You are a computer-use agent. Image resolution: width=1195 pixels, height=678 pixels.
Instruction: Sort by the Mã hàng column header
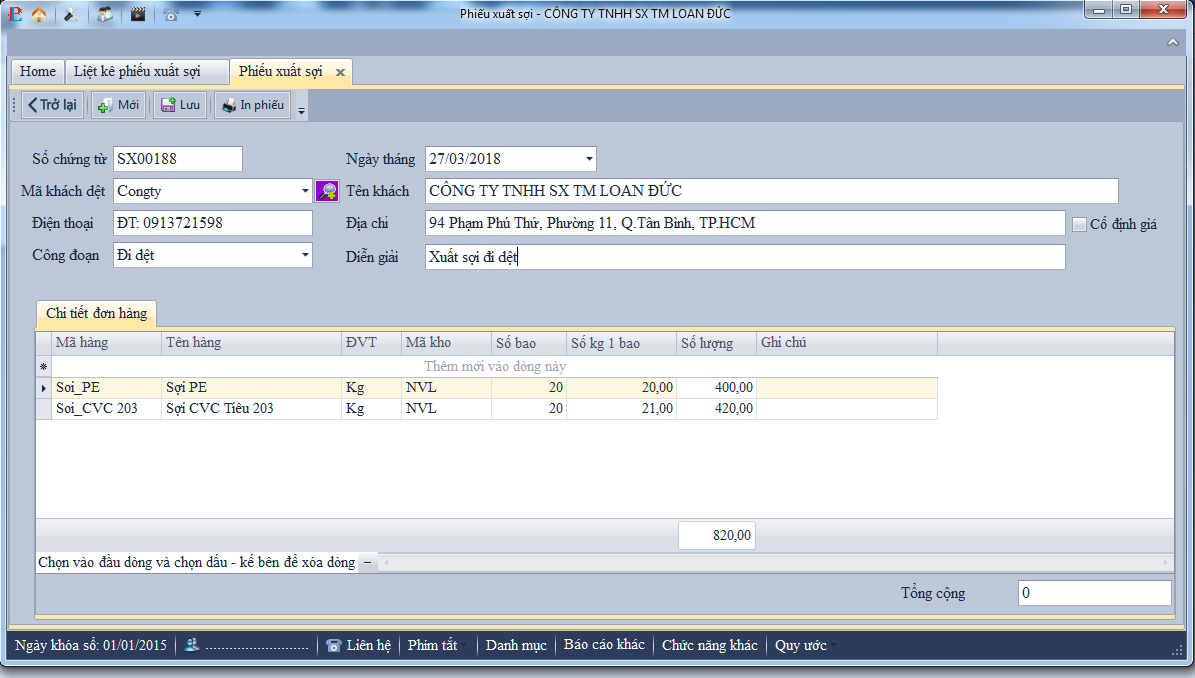[106, 343]
